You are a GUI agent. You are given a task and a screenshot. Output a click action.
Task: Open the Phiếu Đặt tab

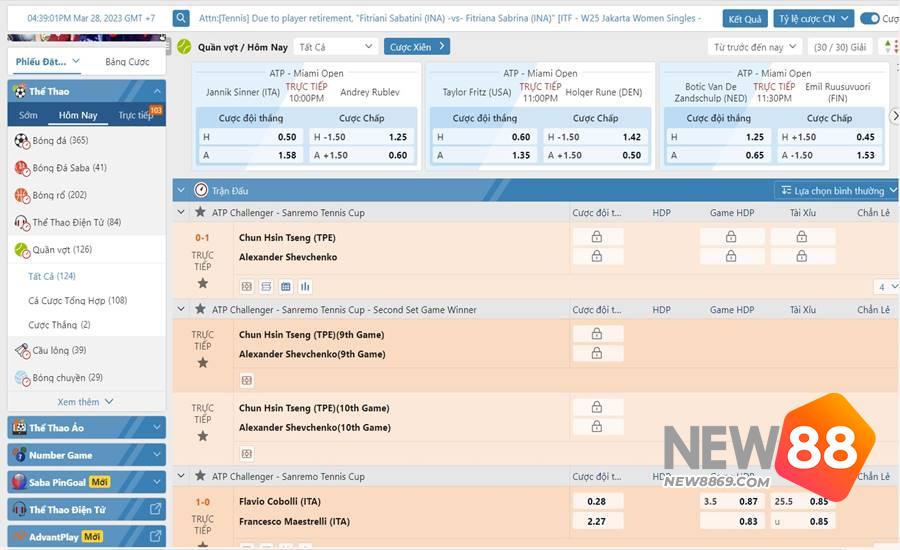[x=47, y=61]
